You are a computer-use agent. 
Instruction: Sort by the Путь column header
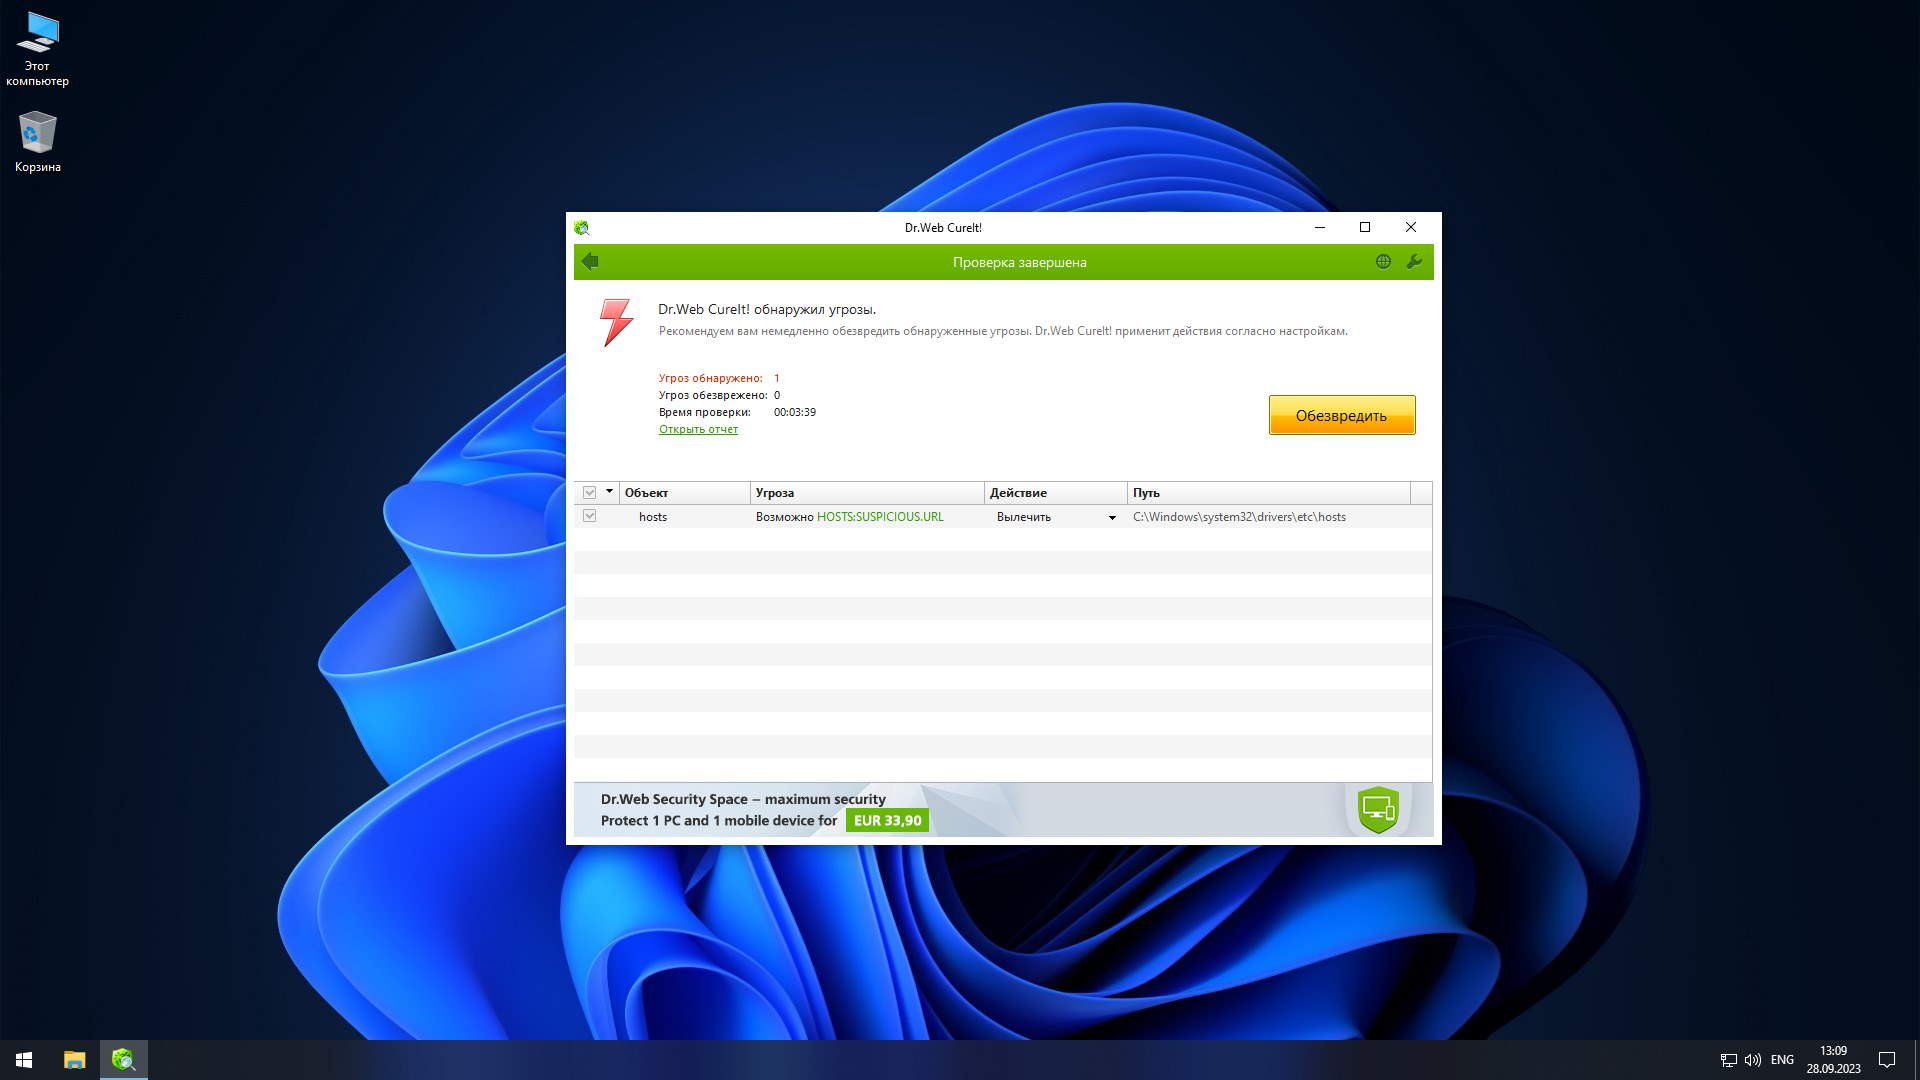click(x=1268, y=492)
